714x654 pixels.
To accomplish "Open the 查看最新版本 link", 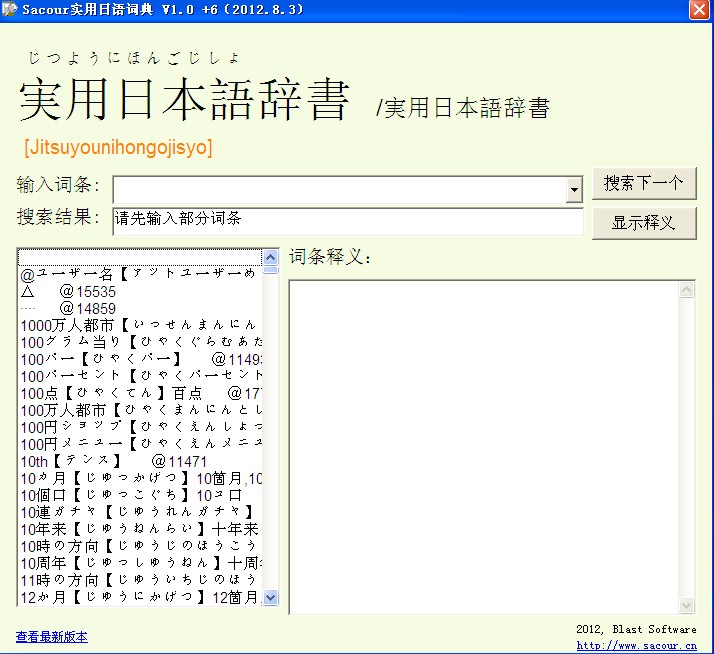I will [51, 637].
